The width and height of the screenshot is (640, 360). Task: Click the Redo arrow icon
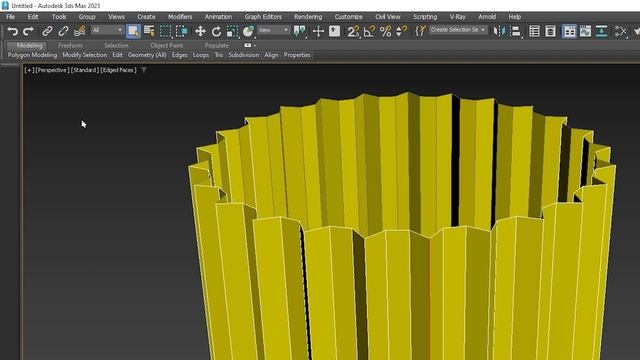pos(28,31)
